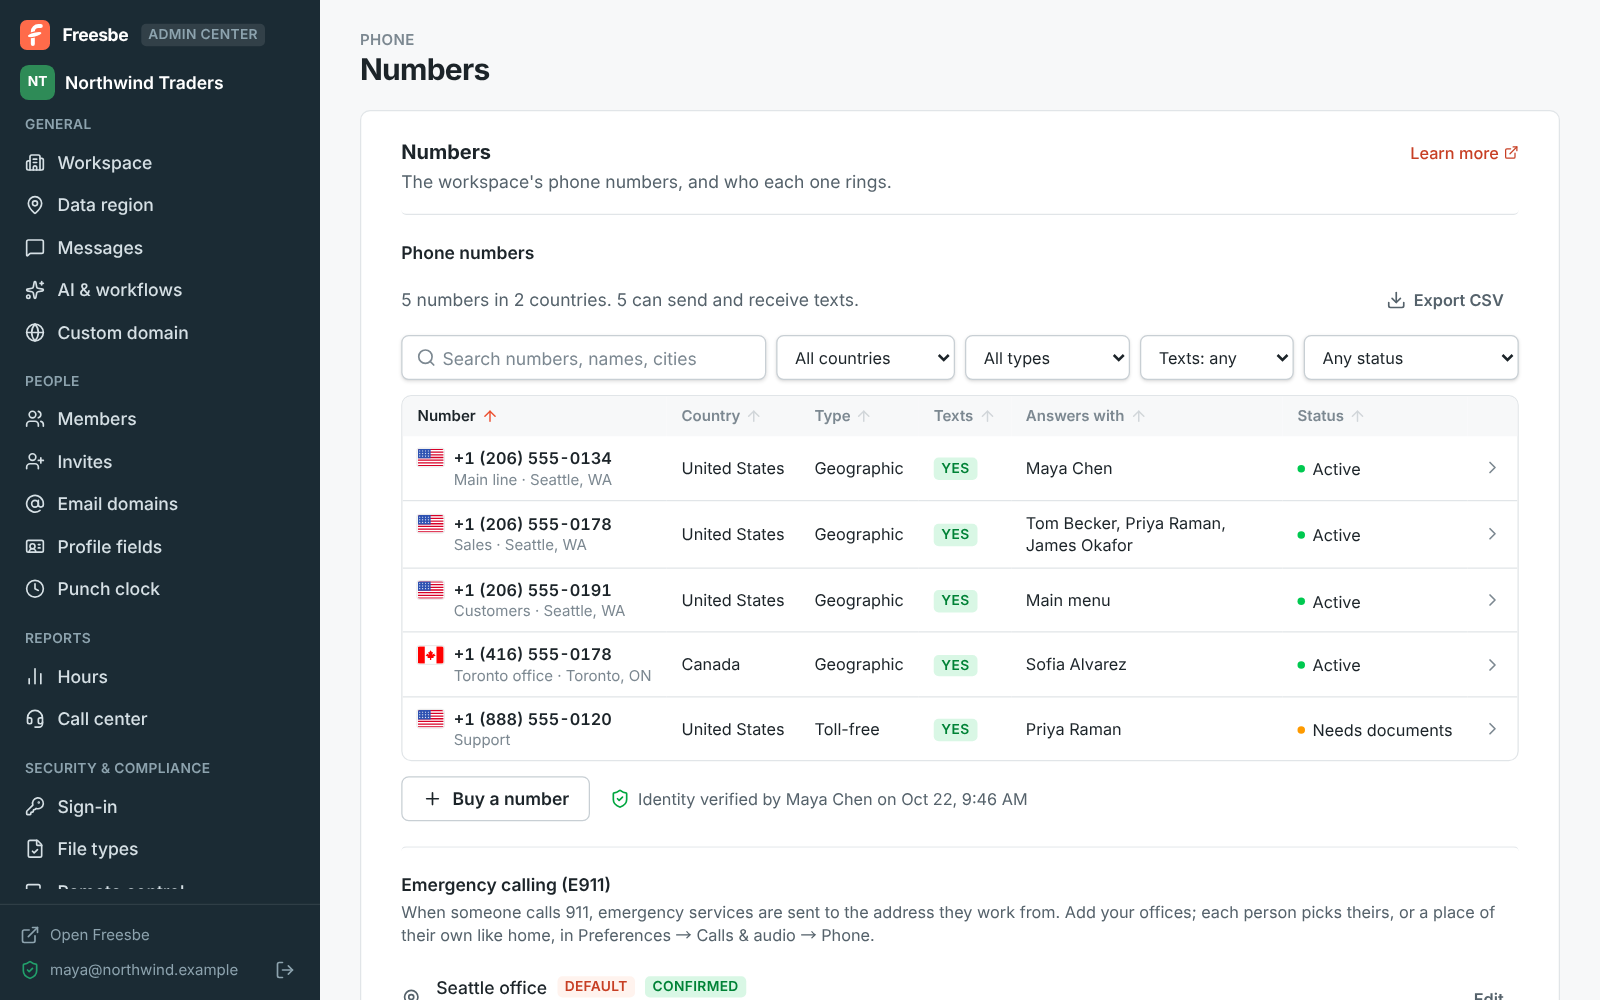Click the Learn more link

(x=1464, y=153)
